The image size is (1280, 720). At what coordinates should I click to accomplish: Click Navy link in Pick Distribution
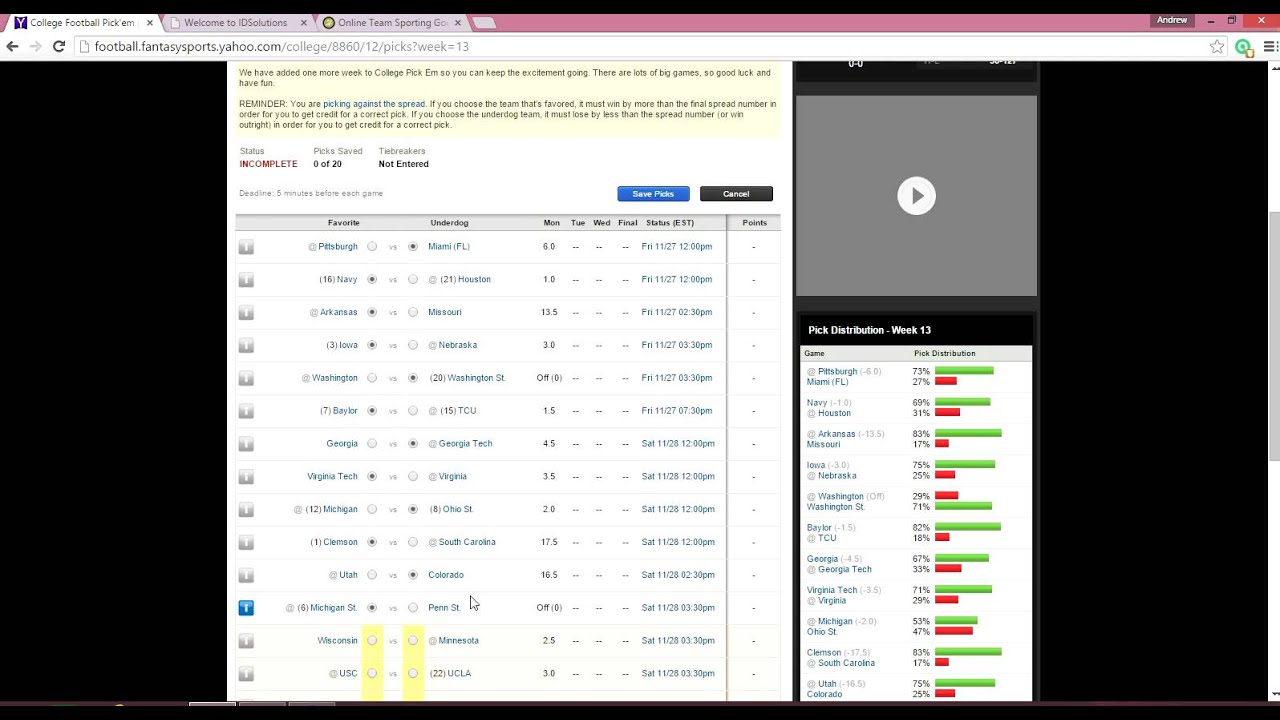point(816,402)
